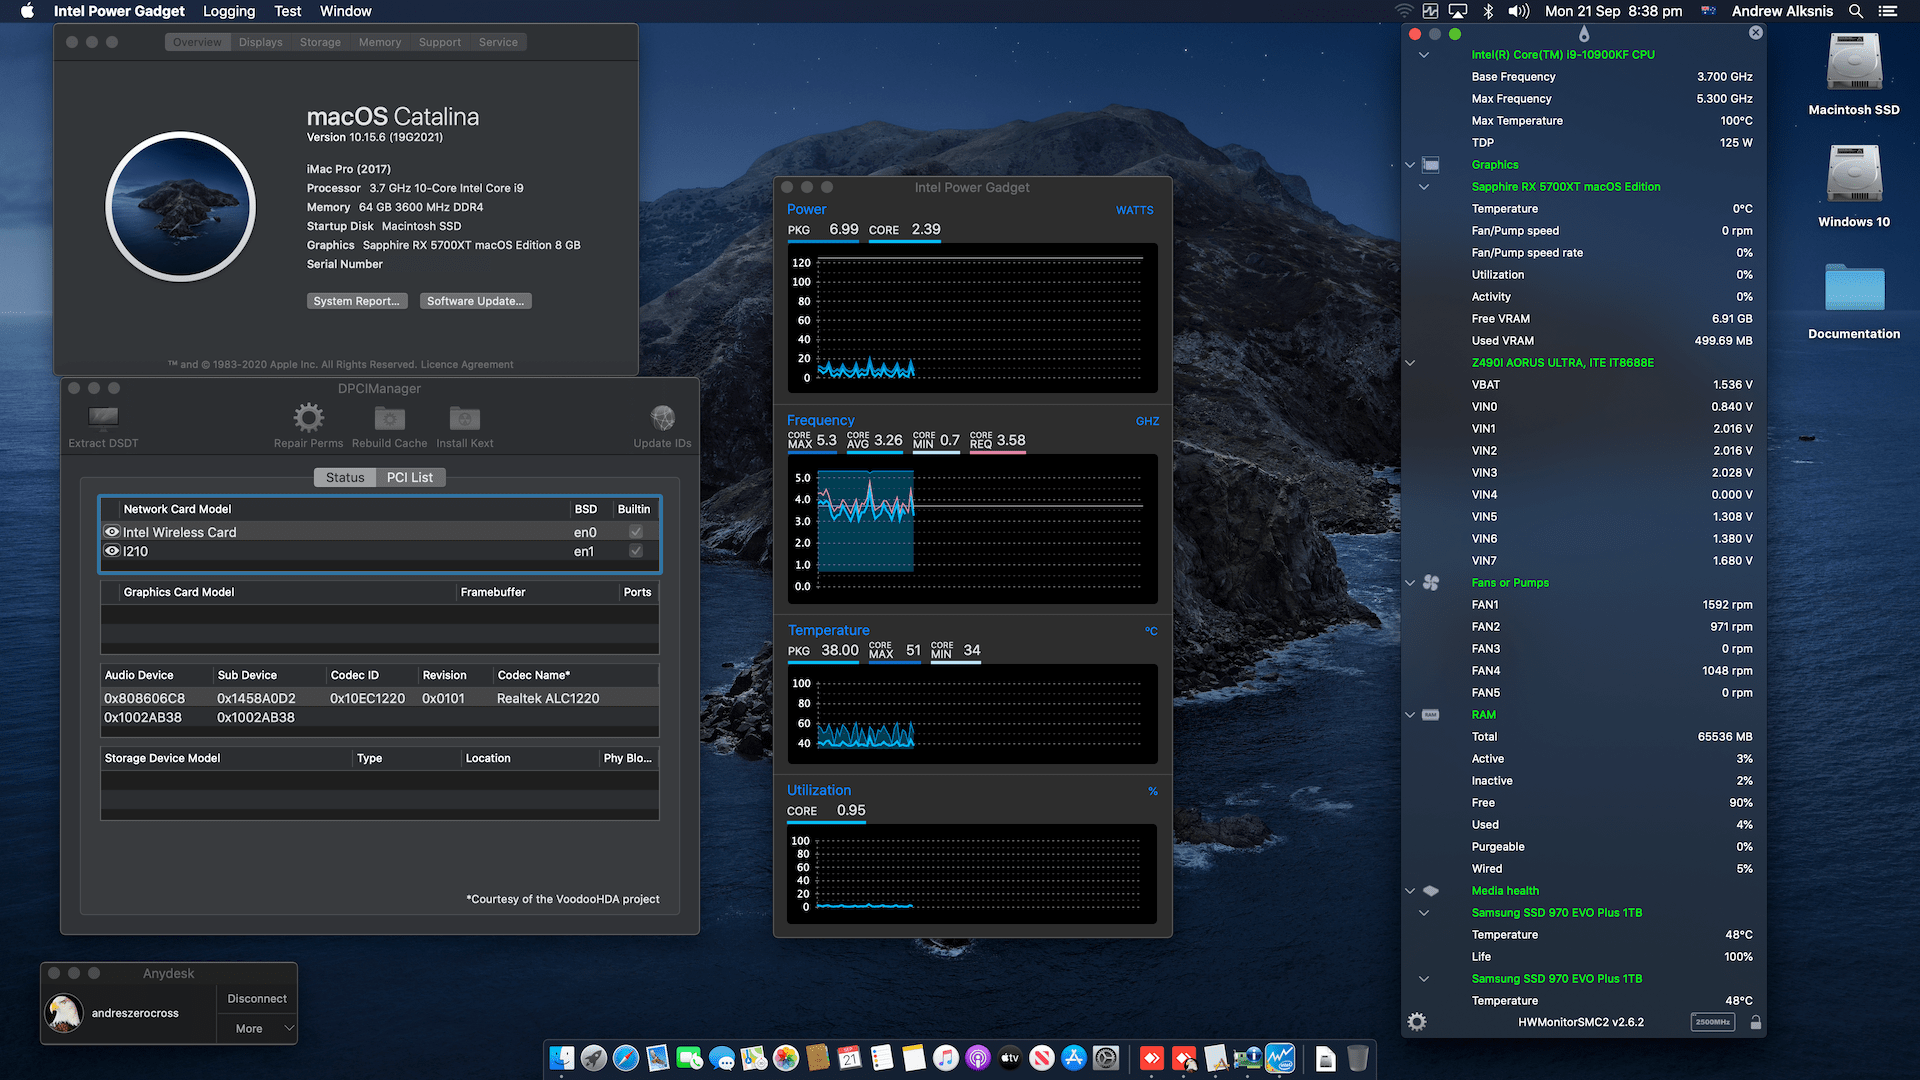The image size is (1920, 1080).
Task: Open HWMonitor settings gear icon
Action: click(x=1417, y=1022)
